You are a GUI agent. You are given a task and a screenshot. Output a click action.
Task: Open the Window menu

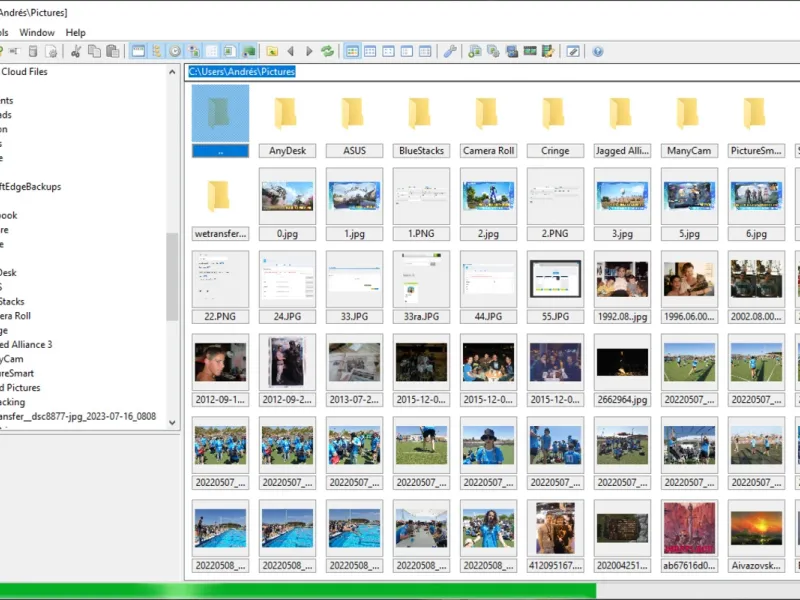(x=37, y=33)
